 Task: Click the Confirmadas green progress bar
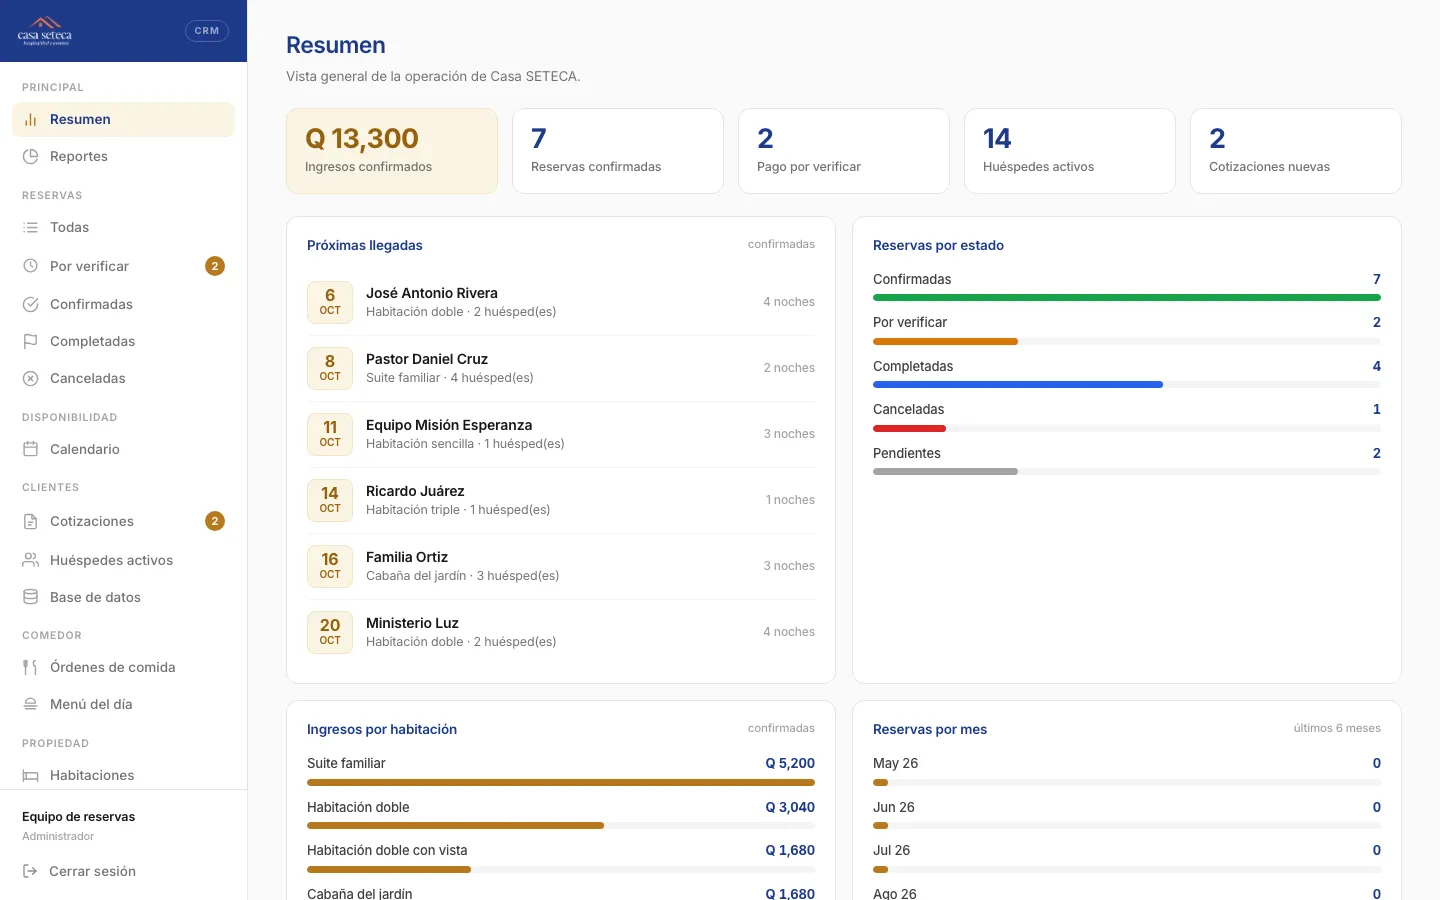pyautogui.click(x=1127, y=298)
